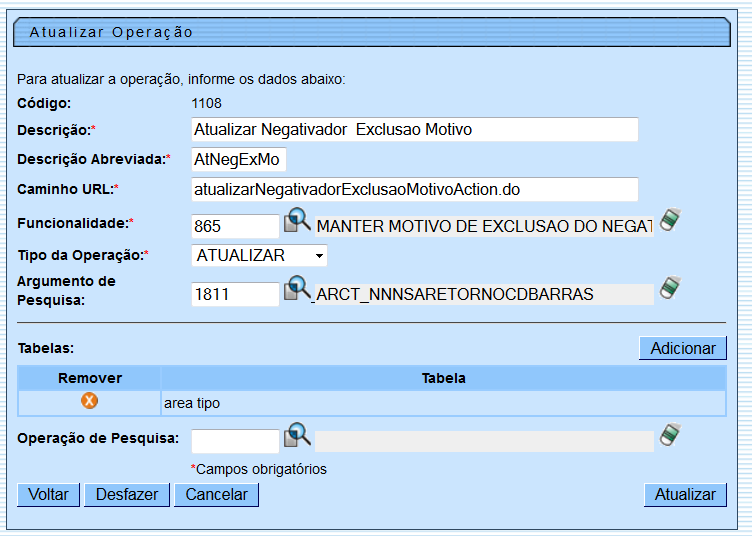This screenshot has width=752, height=536.
Task: Focus the Descrição text field
Action: click(414, 130)
